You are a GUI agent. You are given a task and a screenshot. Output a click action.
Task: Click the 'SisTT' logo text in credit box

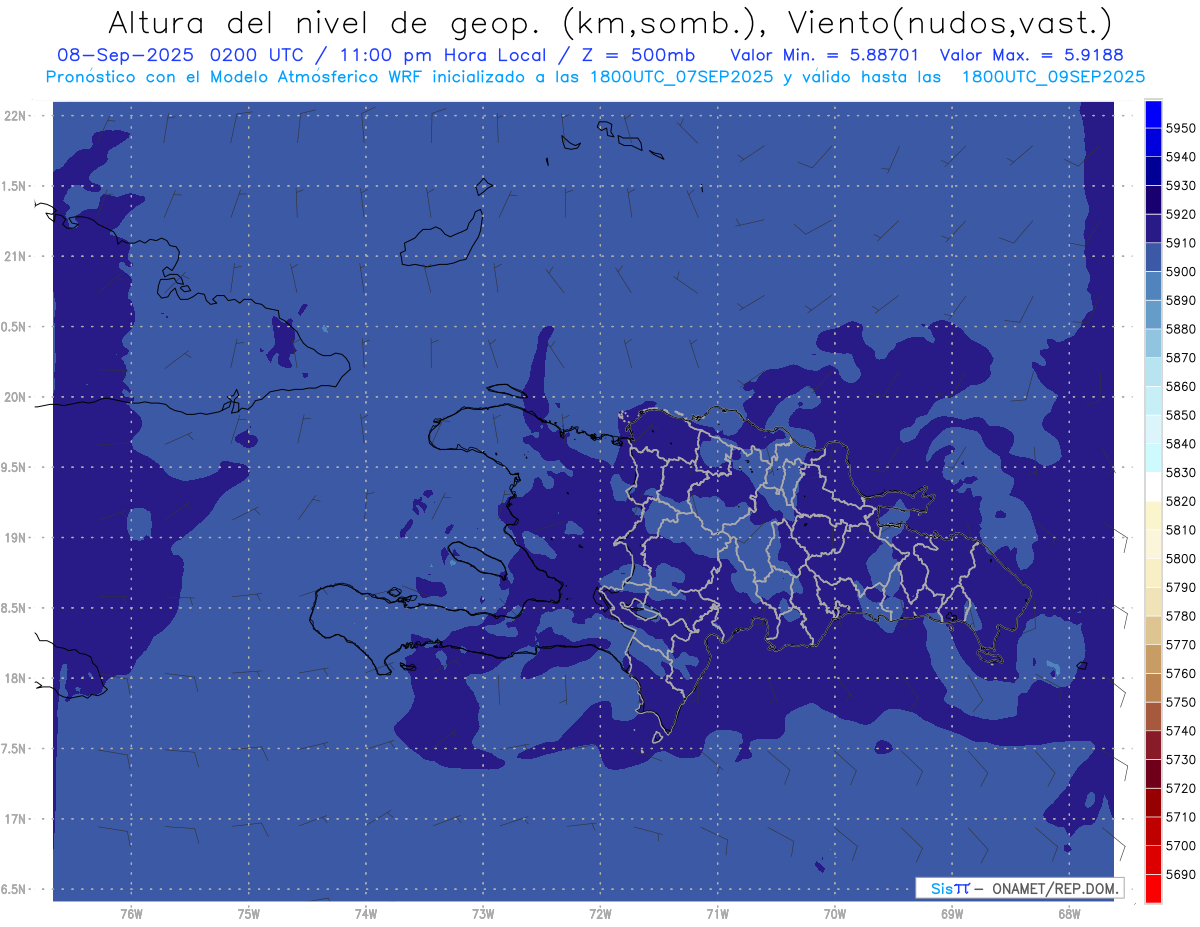point(950,888)
